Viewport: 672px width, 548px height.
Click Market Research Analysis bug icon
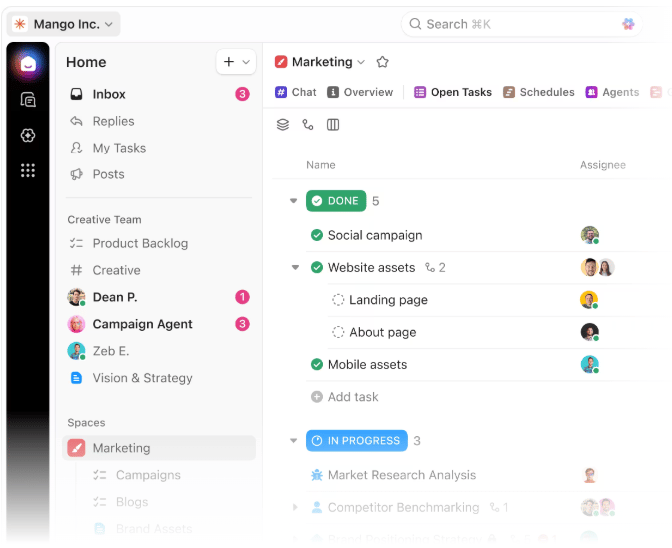point(317,475)
